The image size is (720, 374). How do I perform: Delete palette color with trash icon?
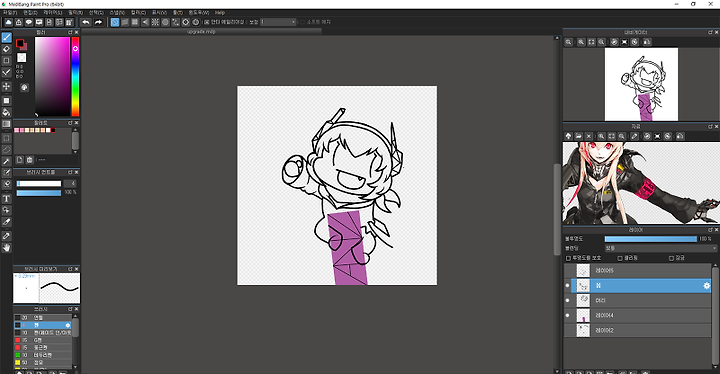pyautogui.click(x=30, y=159)
